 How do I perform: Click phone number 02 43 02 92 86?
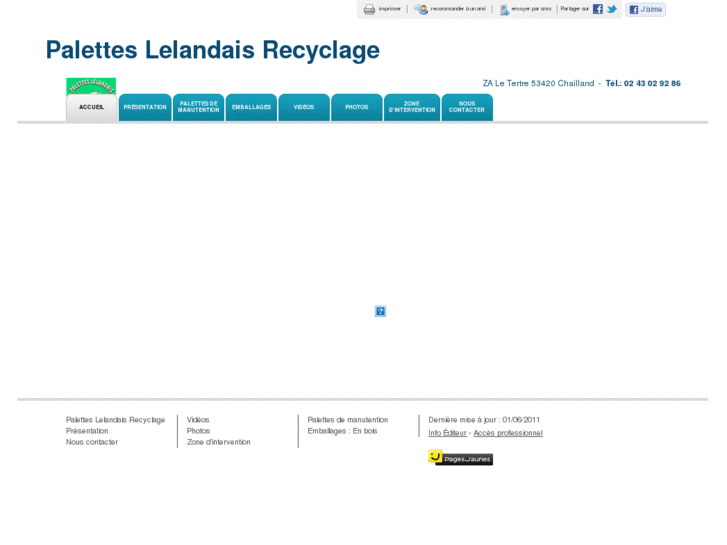click(652, 83)
